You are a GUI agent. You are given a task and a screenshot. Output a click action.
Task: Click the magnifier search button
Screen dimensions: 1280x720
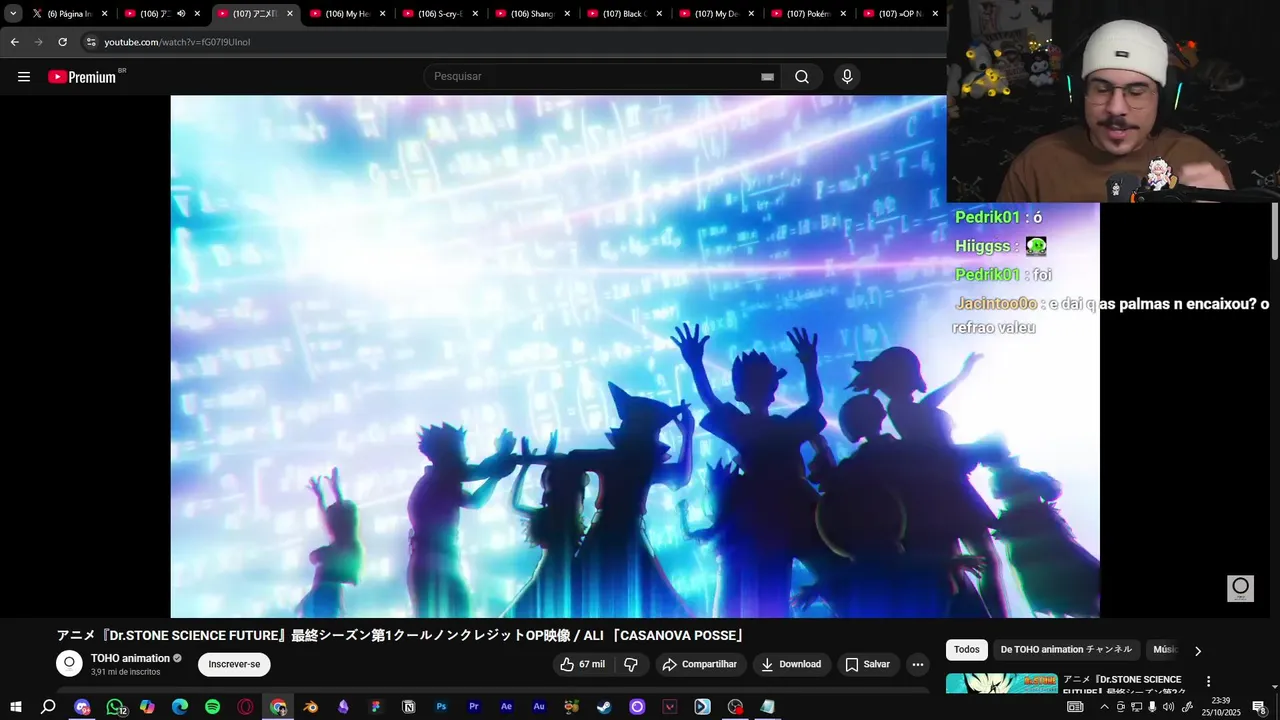point(802,77)
